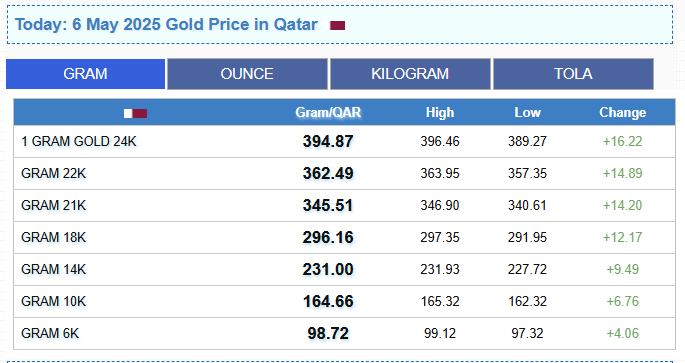This screenshot has width=685, height=363.
Task: Click the 10K price 164.66
Action: click(328, 301)
